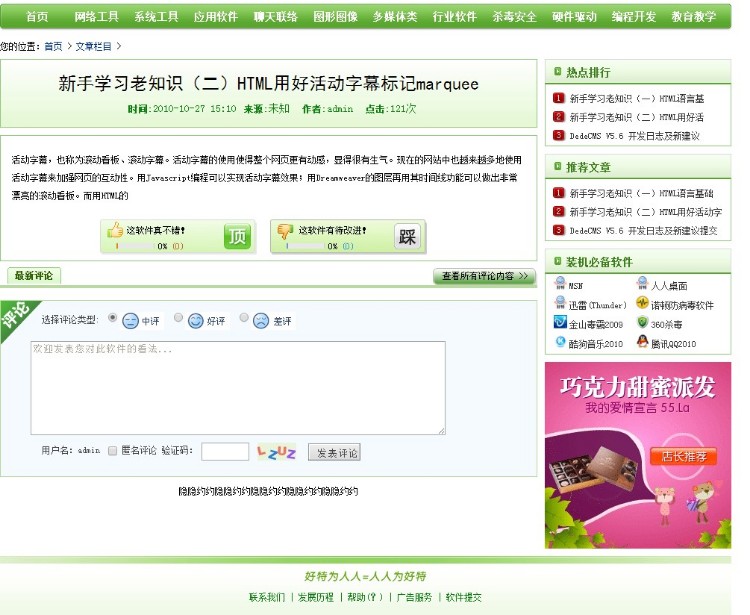Click the 酷狗音乐2010 icon
The image size is (750, 615).
tap(560, 341)
